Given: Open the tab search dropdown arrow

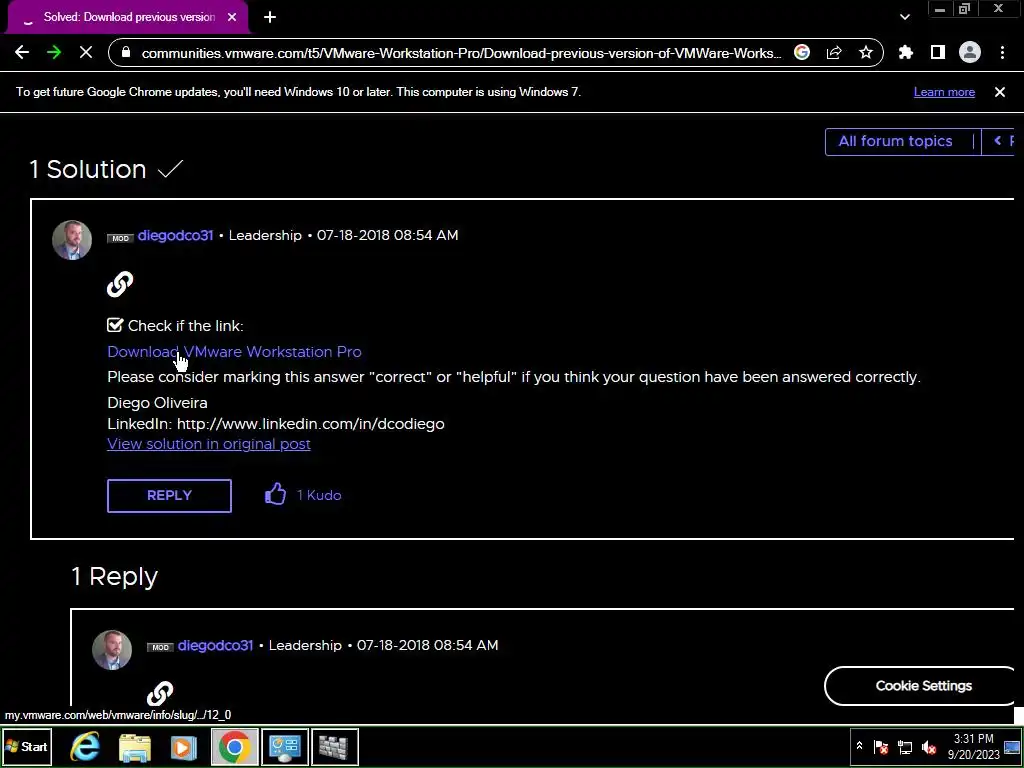Looking at the screenshot, I should click(x=904, y=18).
